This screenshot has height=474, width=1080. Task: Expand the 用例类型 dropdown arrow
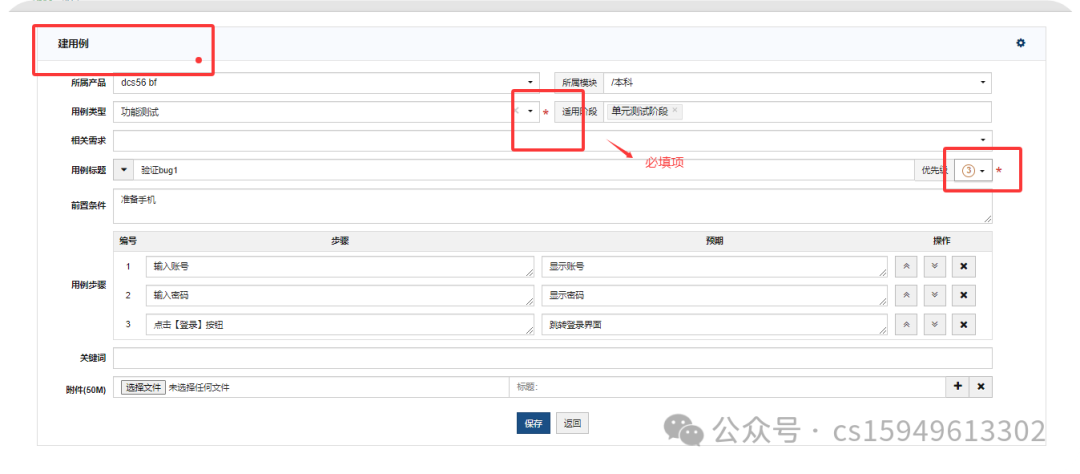click(530, 111)
